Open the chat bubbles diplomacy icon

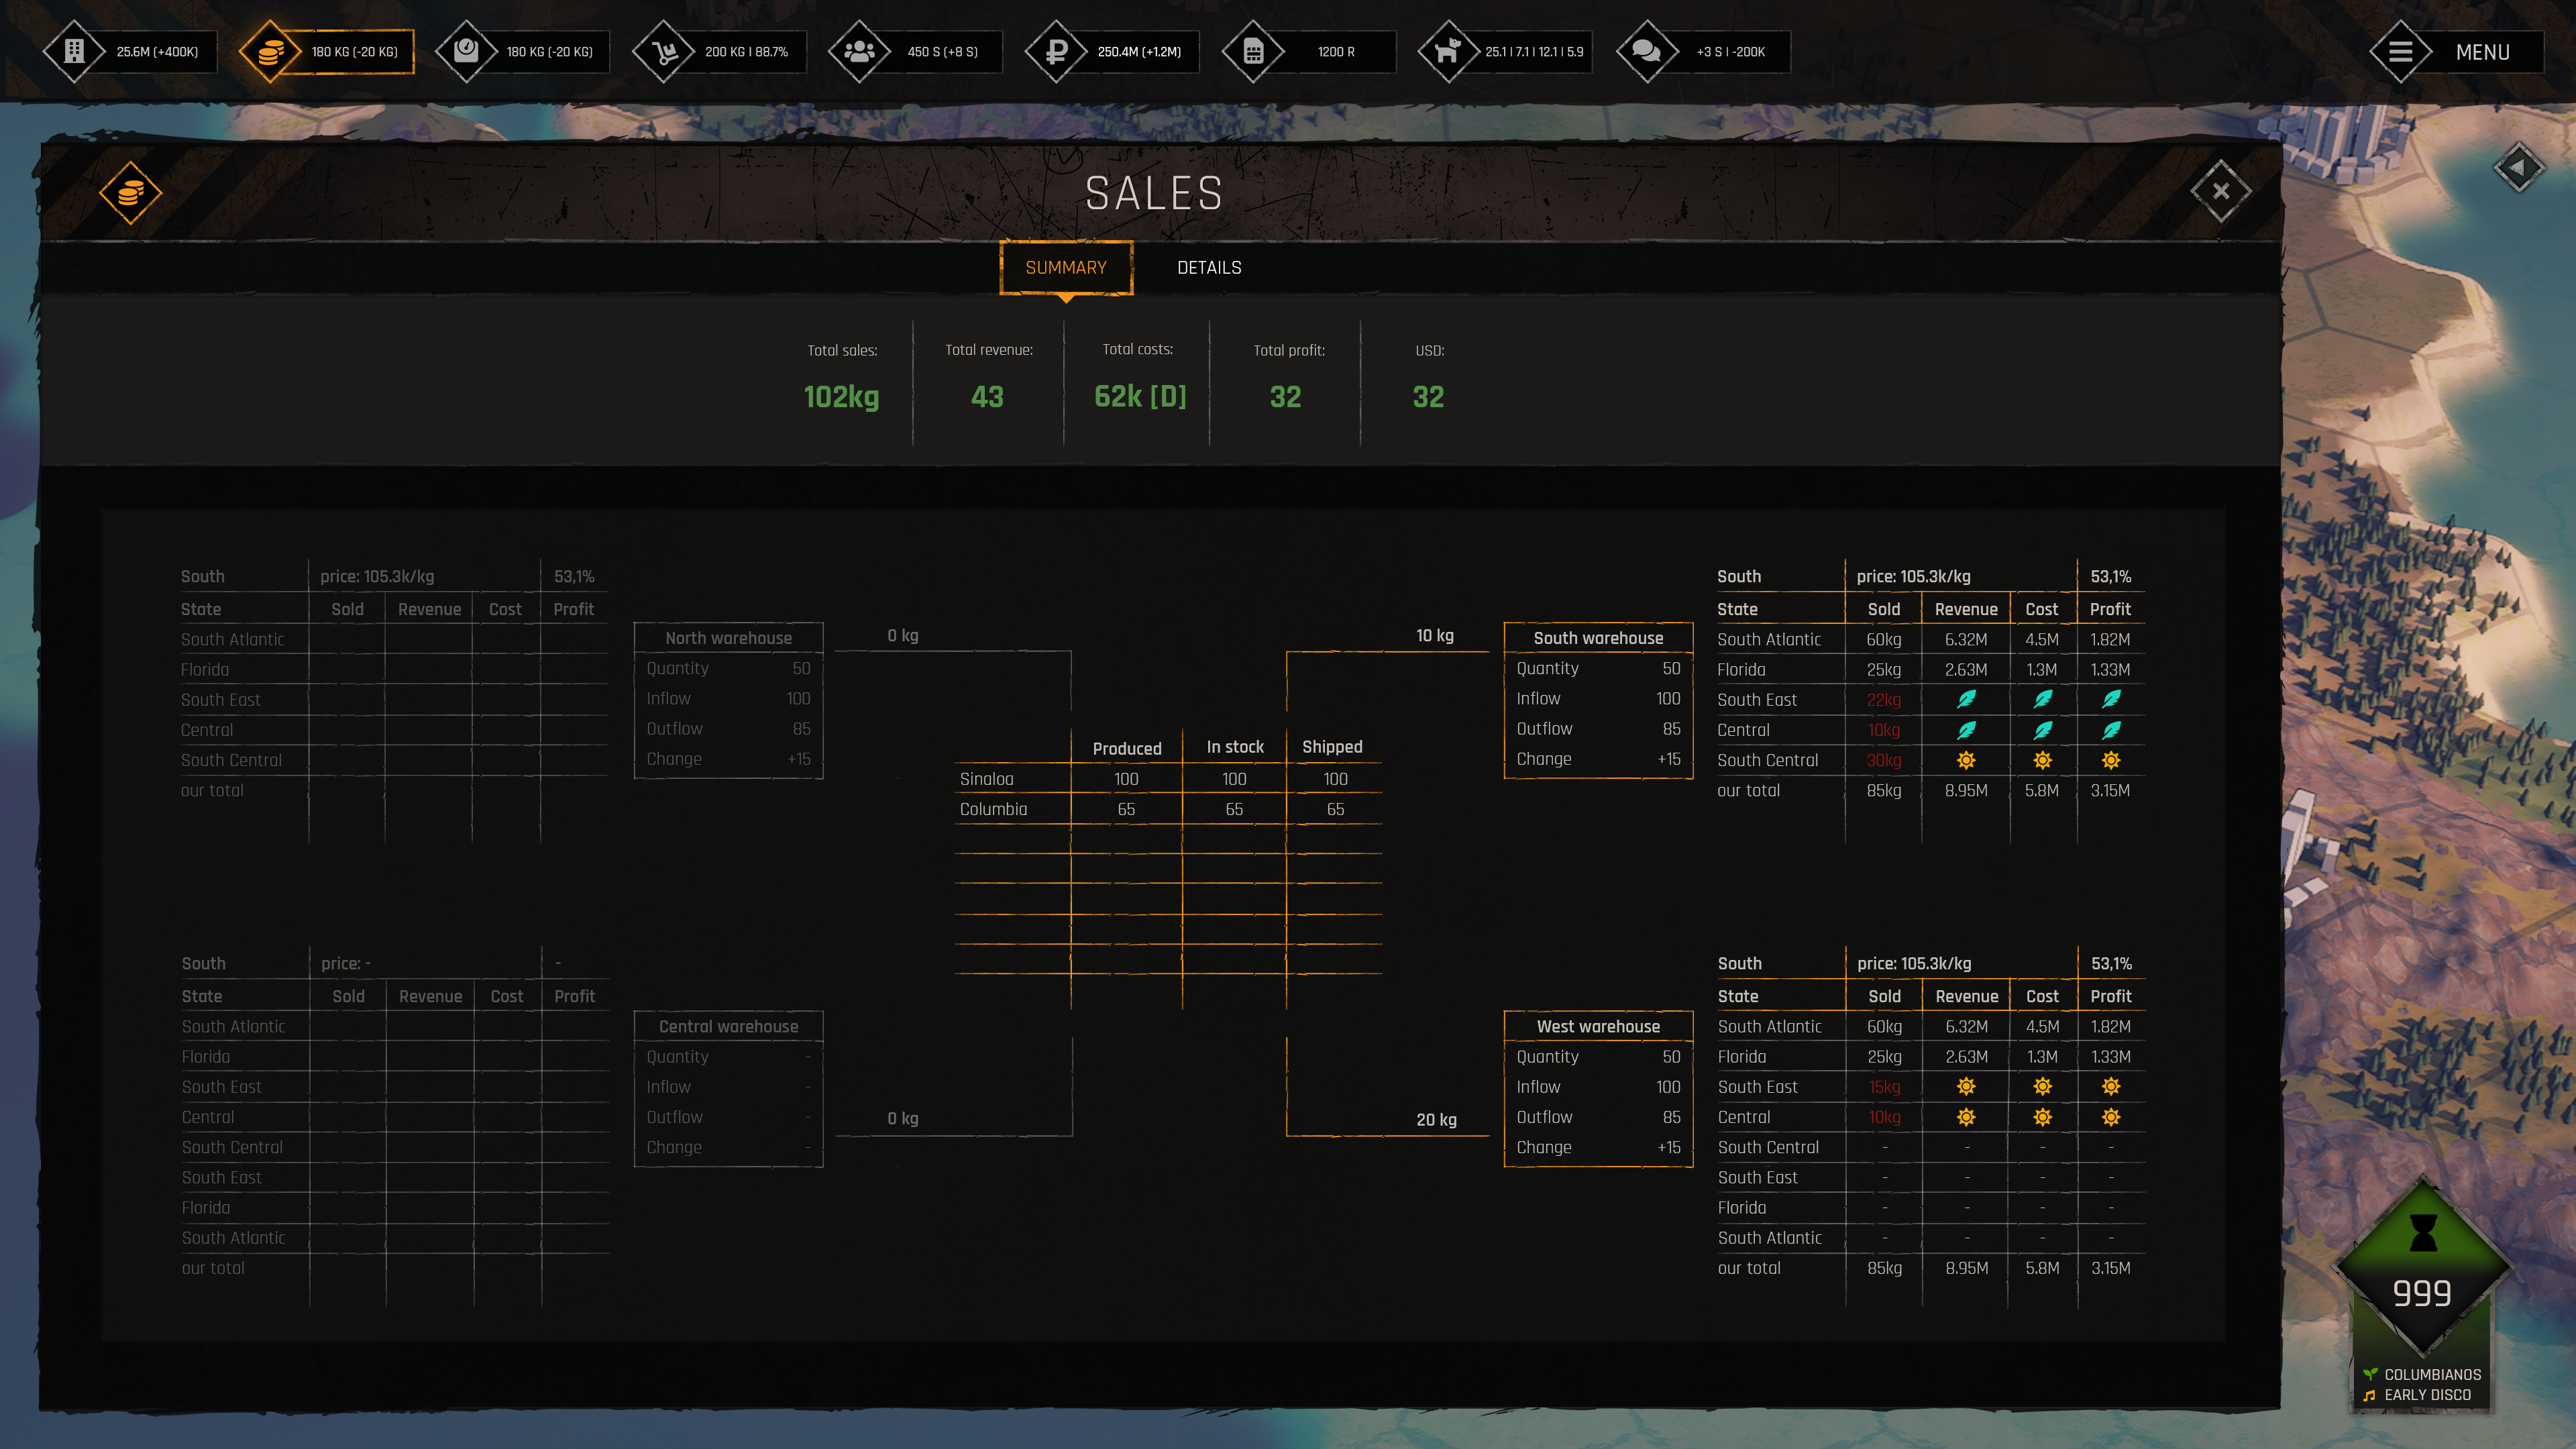point(1646,51)
